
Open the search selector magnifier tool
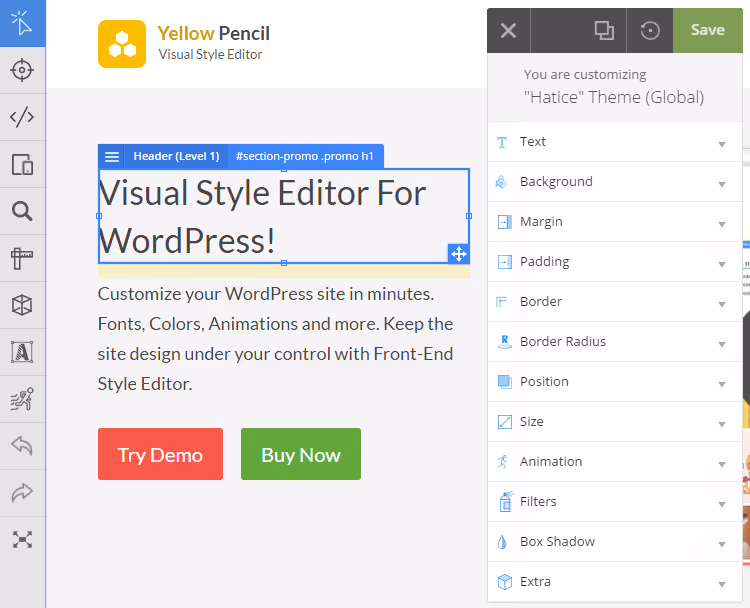click(22, 211)
